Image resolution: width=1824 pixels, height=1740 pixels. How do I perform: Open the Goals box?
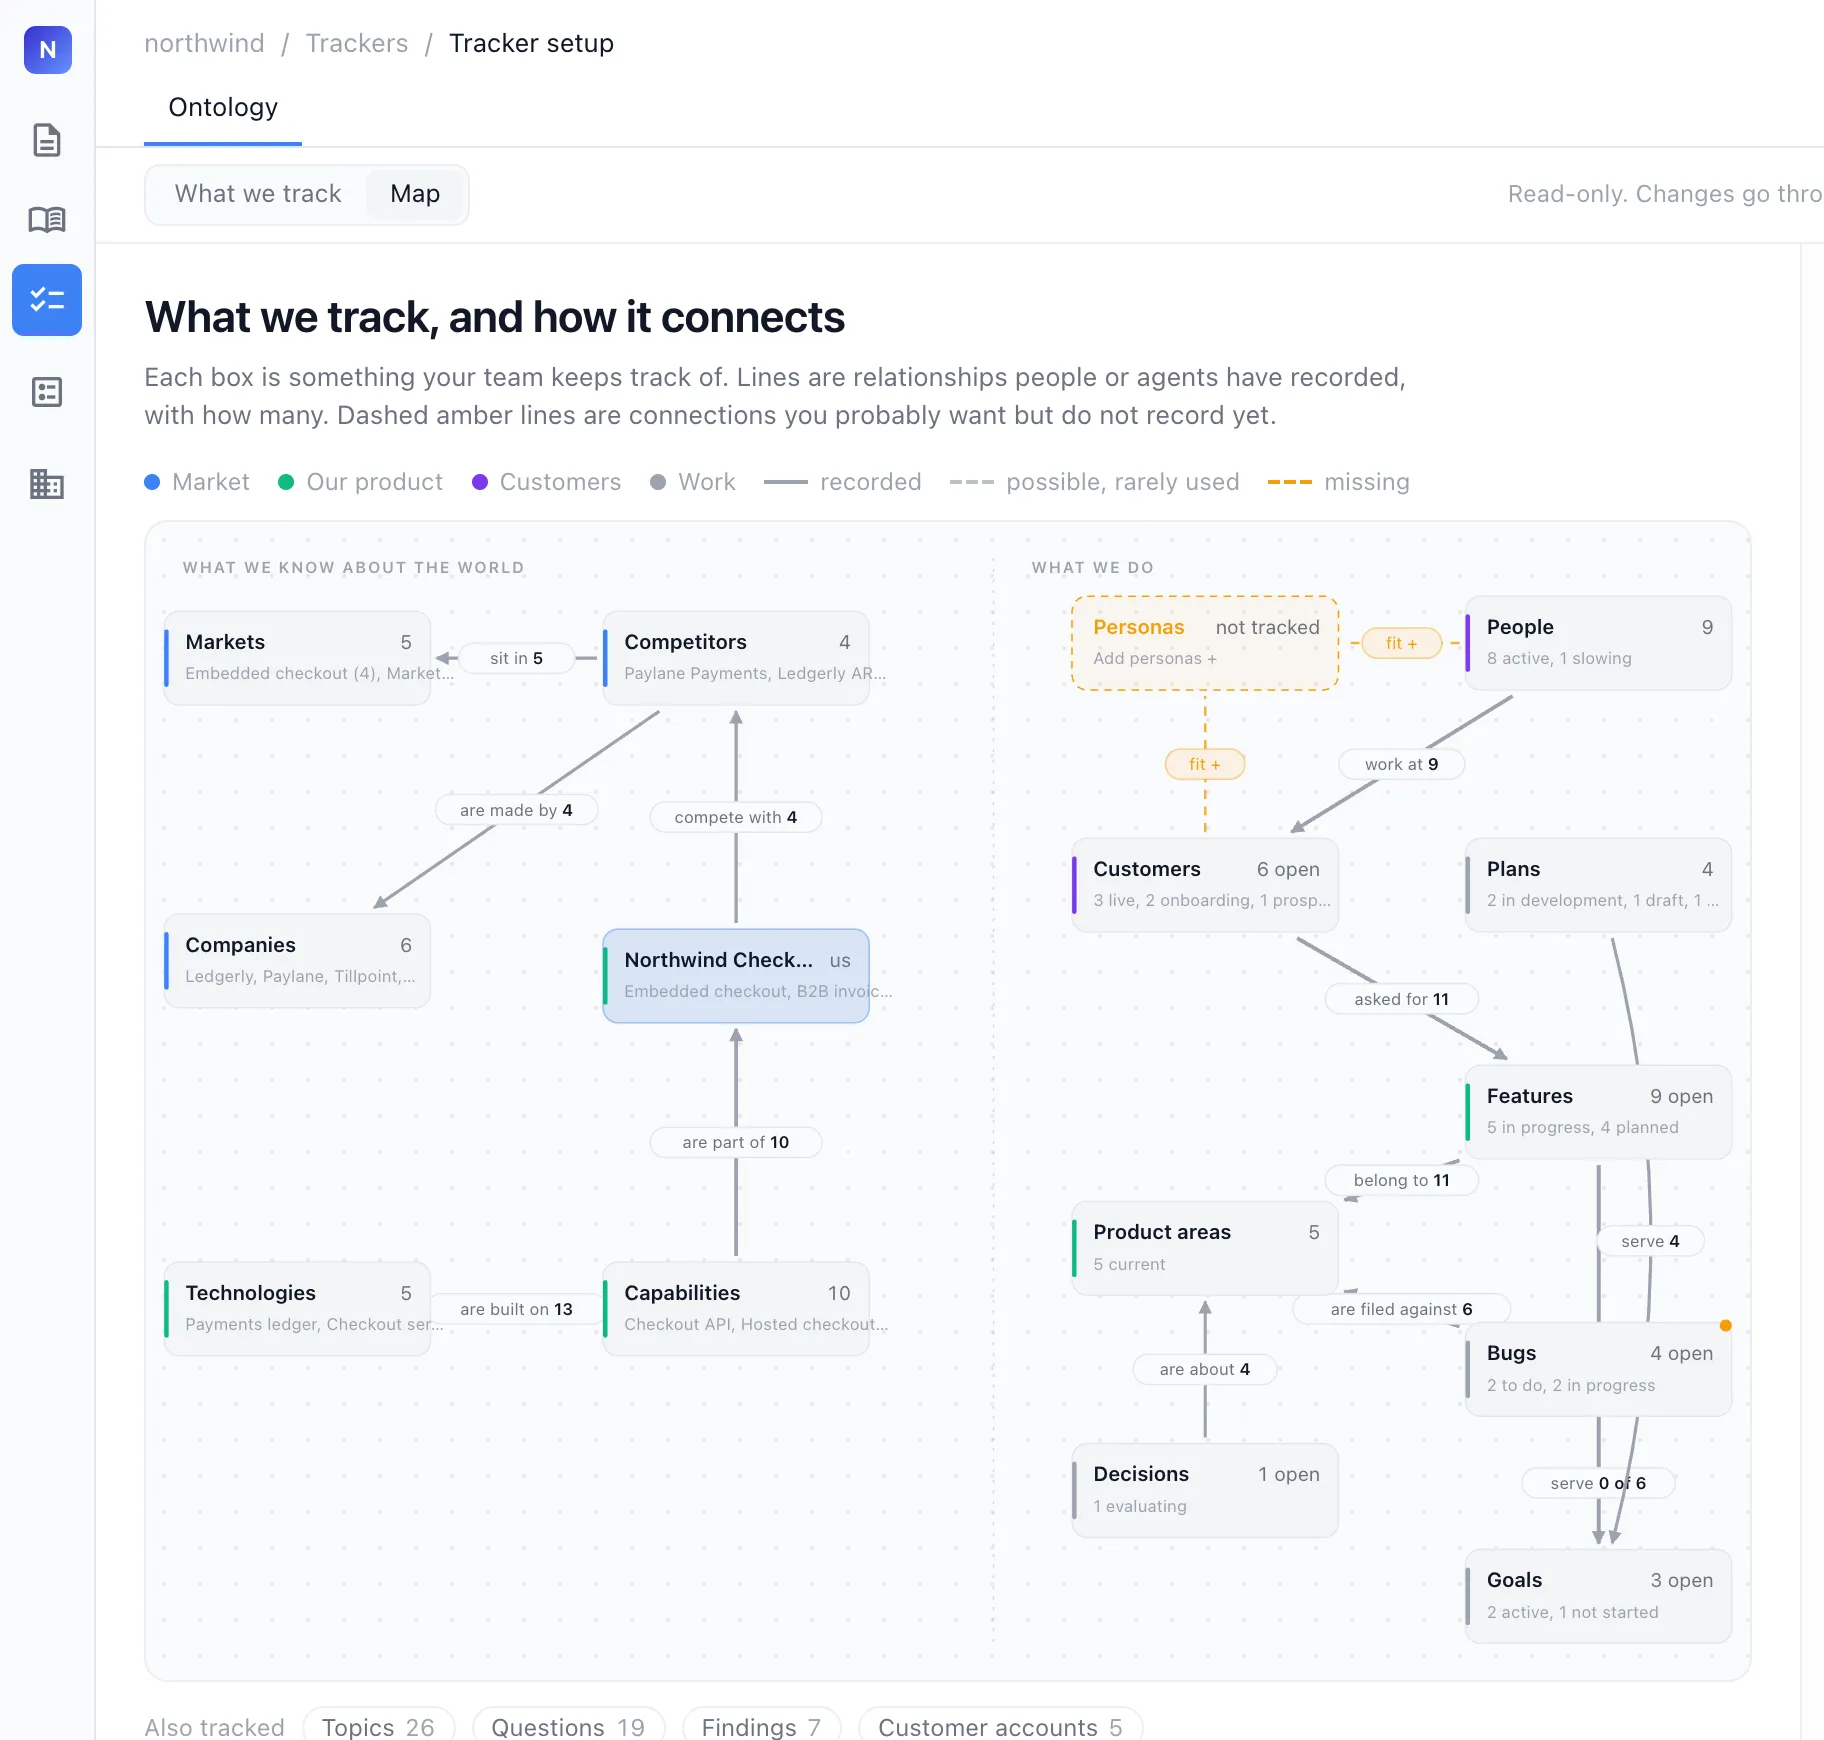pyautogui.click(x=1598, y=1596)
